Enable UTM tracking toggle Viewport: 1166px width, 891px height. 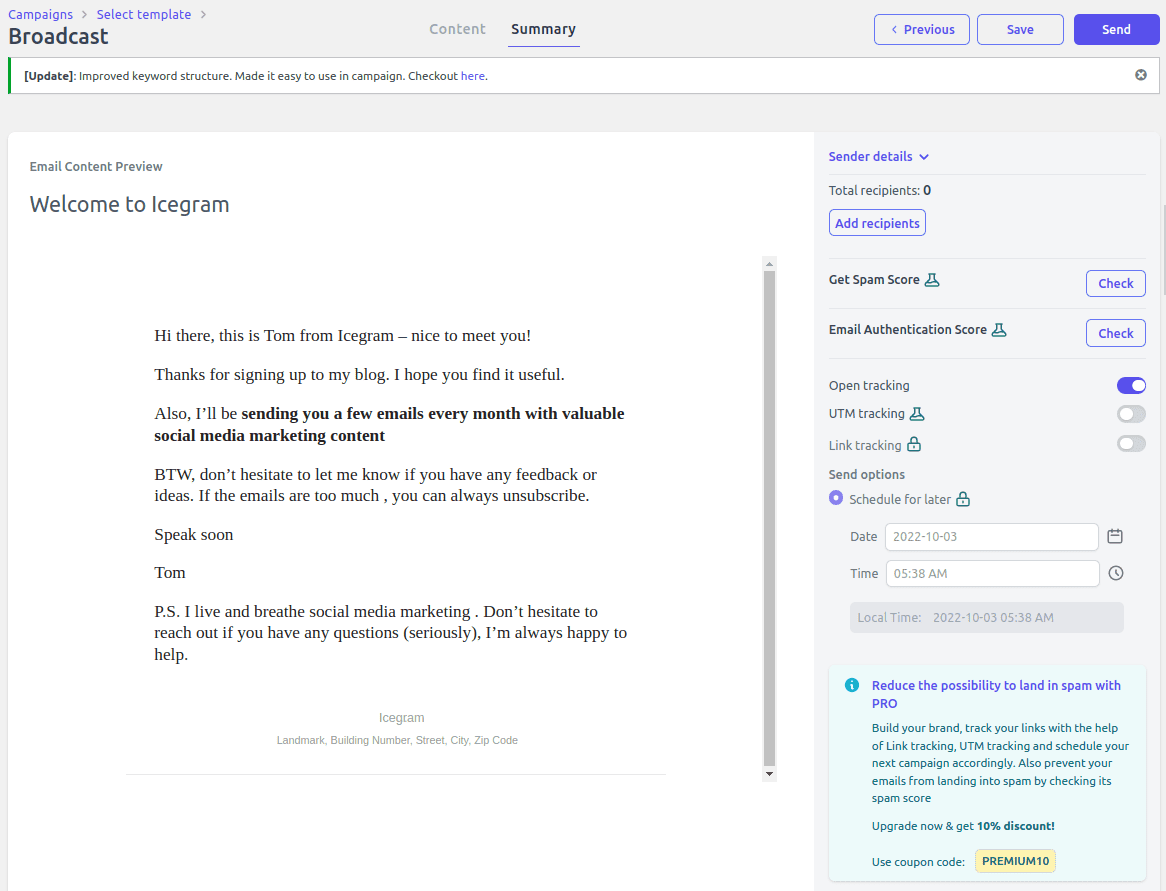coord(1131,414)
